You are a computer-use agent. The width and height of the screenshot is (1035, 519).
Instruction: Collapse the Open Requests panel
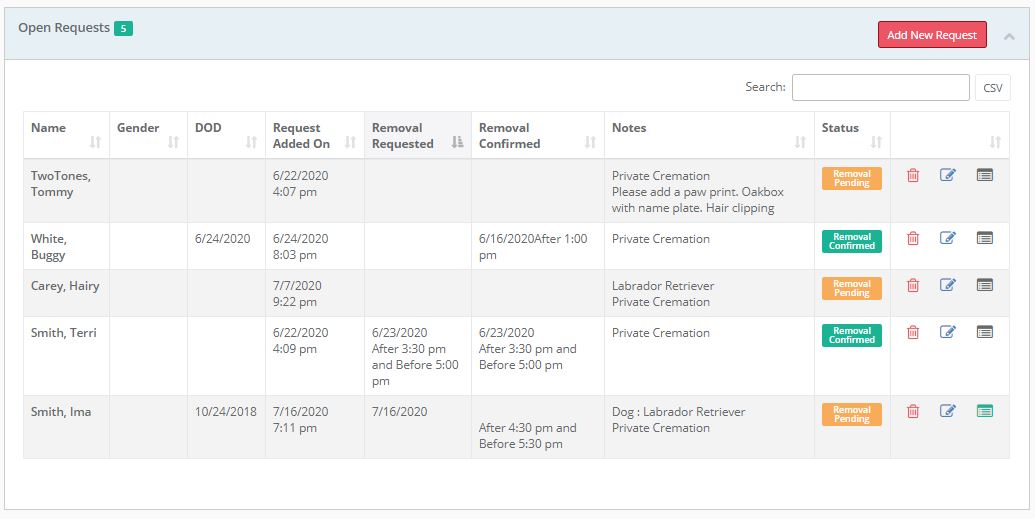point(1009,36)
